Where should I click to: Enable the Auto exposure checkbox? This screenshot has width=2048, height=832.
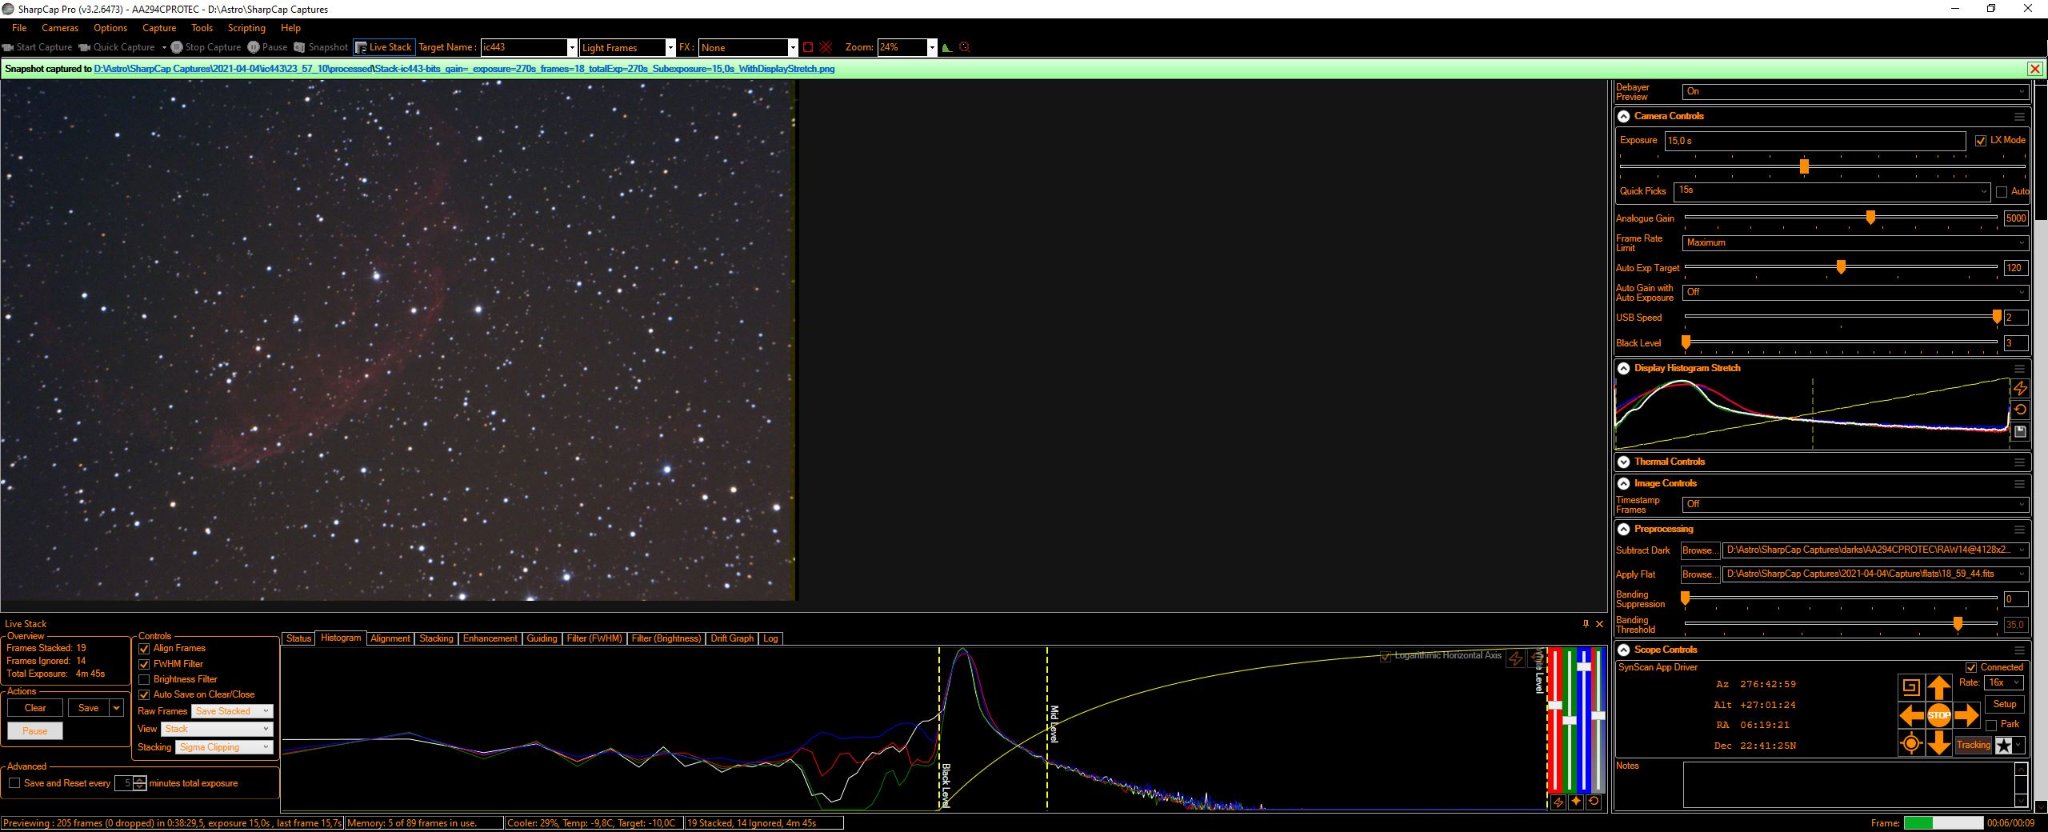click(x=2001, y=192)
